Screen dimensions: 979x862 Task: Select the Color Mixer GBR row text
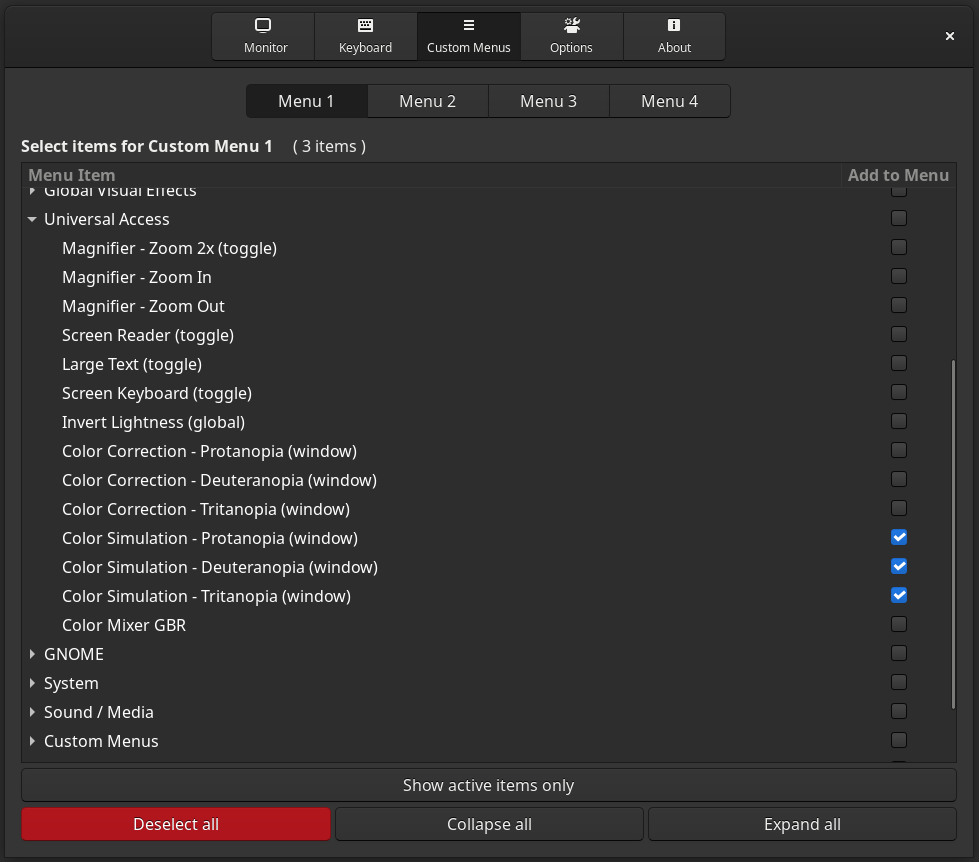124,625
